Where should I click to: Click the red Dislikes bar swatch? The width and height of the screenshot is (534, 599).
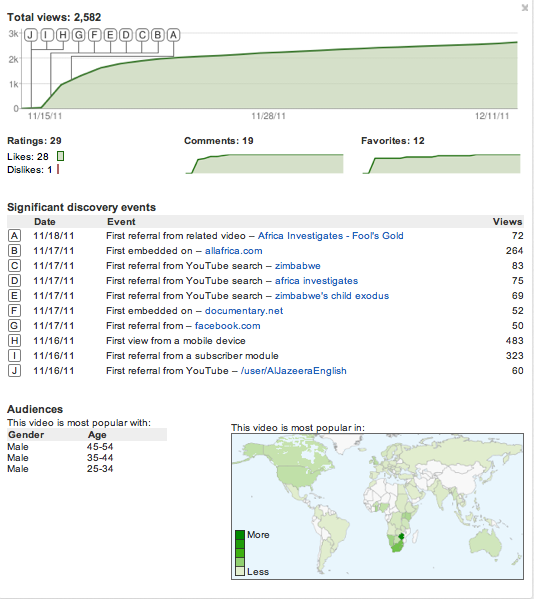click(58, 169)
